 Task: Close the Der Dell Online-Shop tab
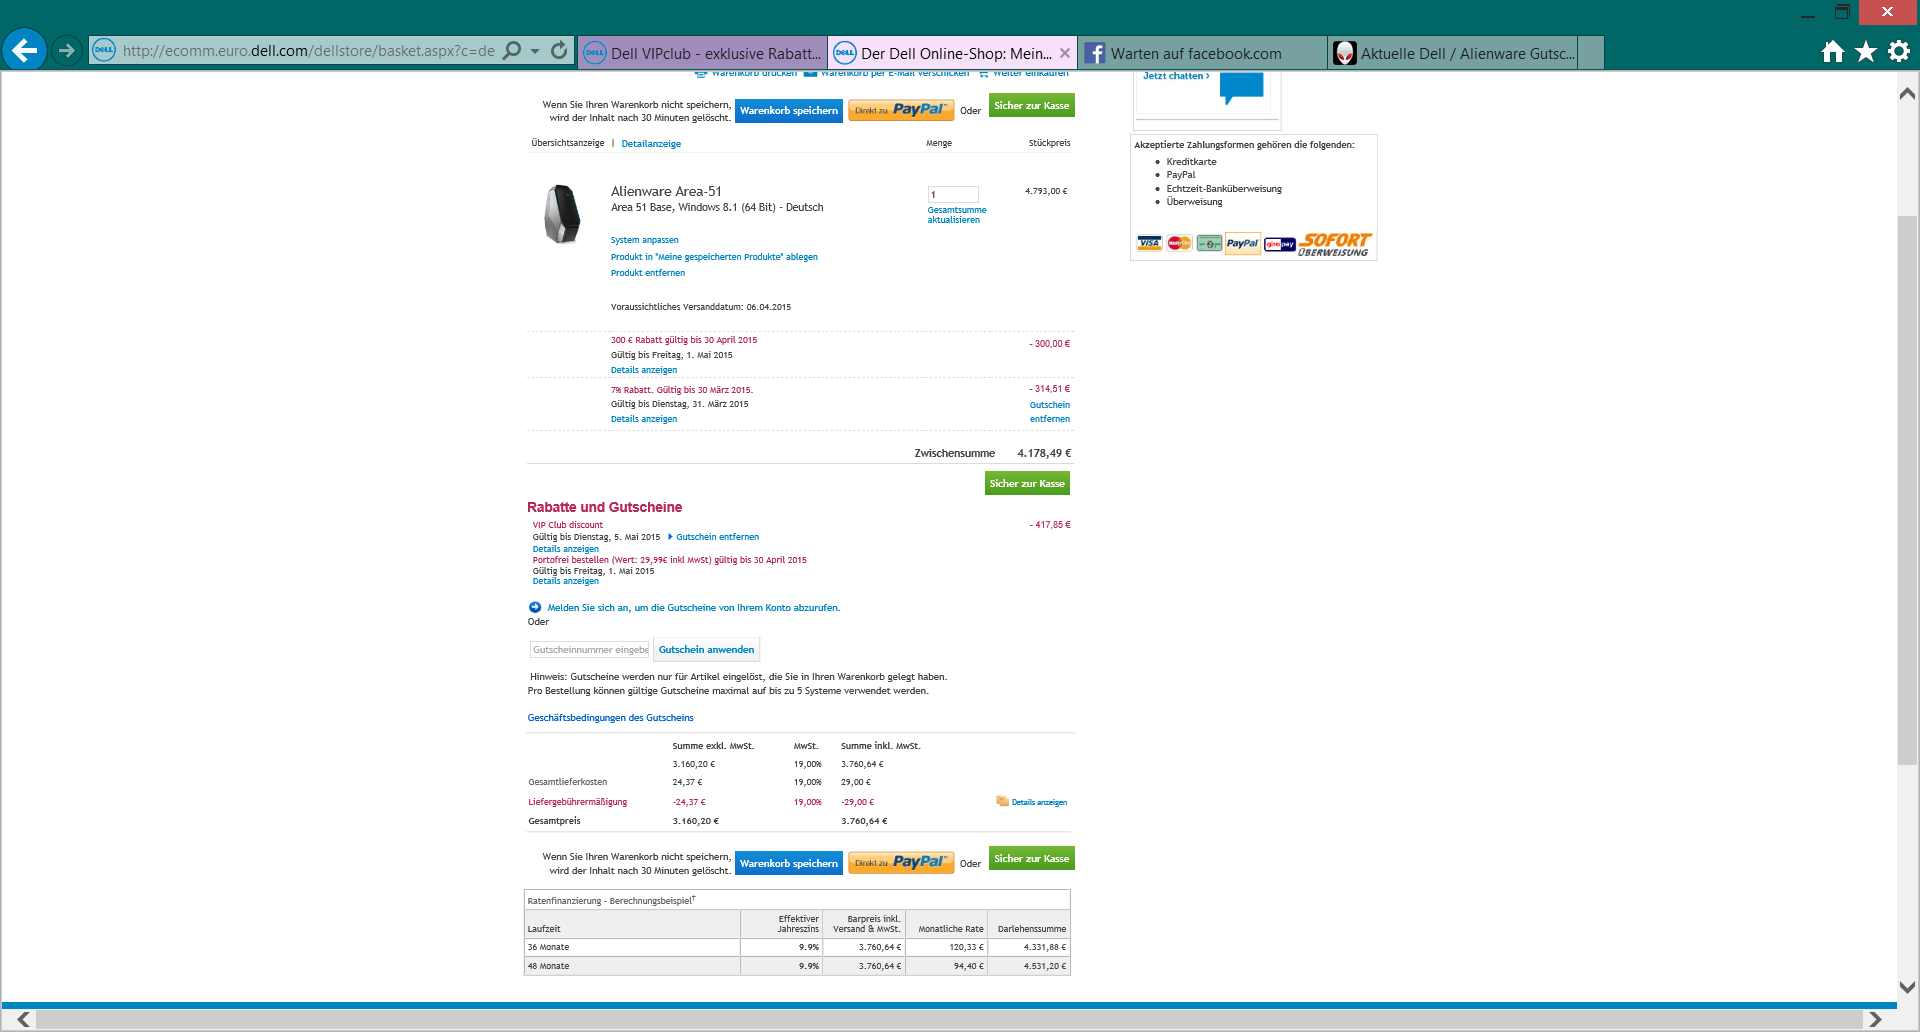[x=1065, y=53]
